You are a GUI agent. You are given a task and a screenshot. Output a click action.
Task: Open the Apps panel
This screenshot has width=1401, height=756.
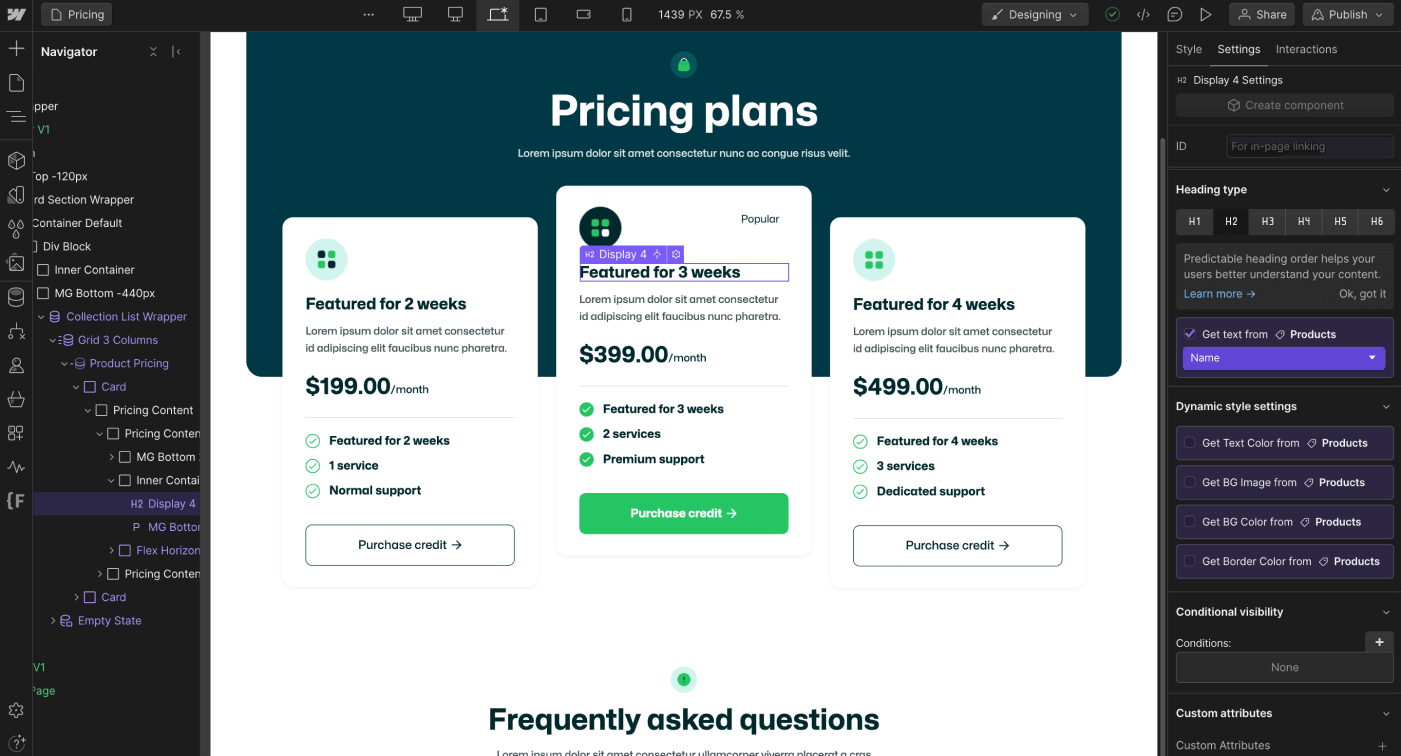[16, 435]
